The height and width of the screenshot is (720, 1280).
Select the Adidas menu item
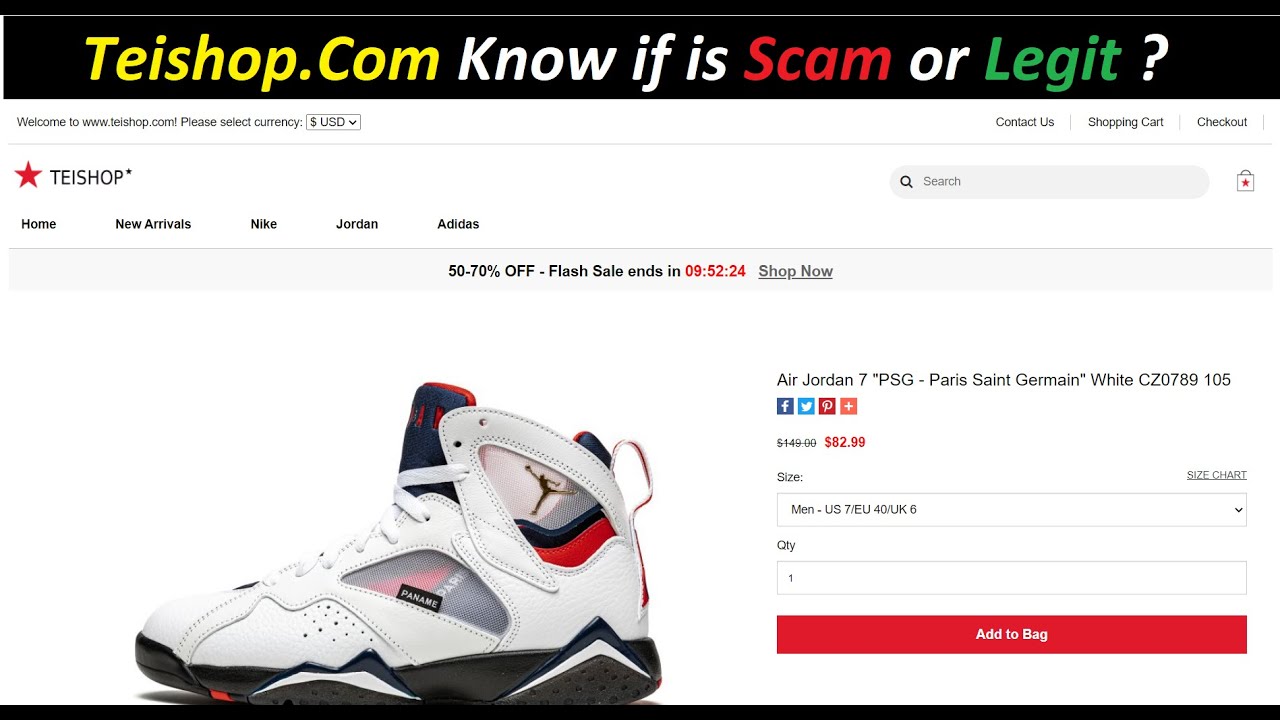(458, 224)
